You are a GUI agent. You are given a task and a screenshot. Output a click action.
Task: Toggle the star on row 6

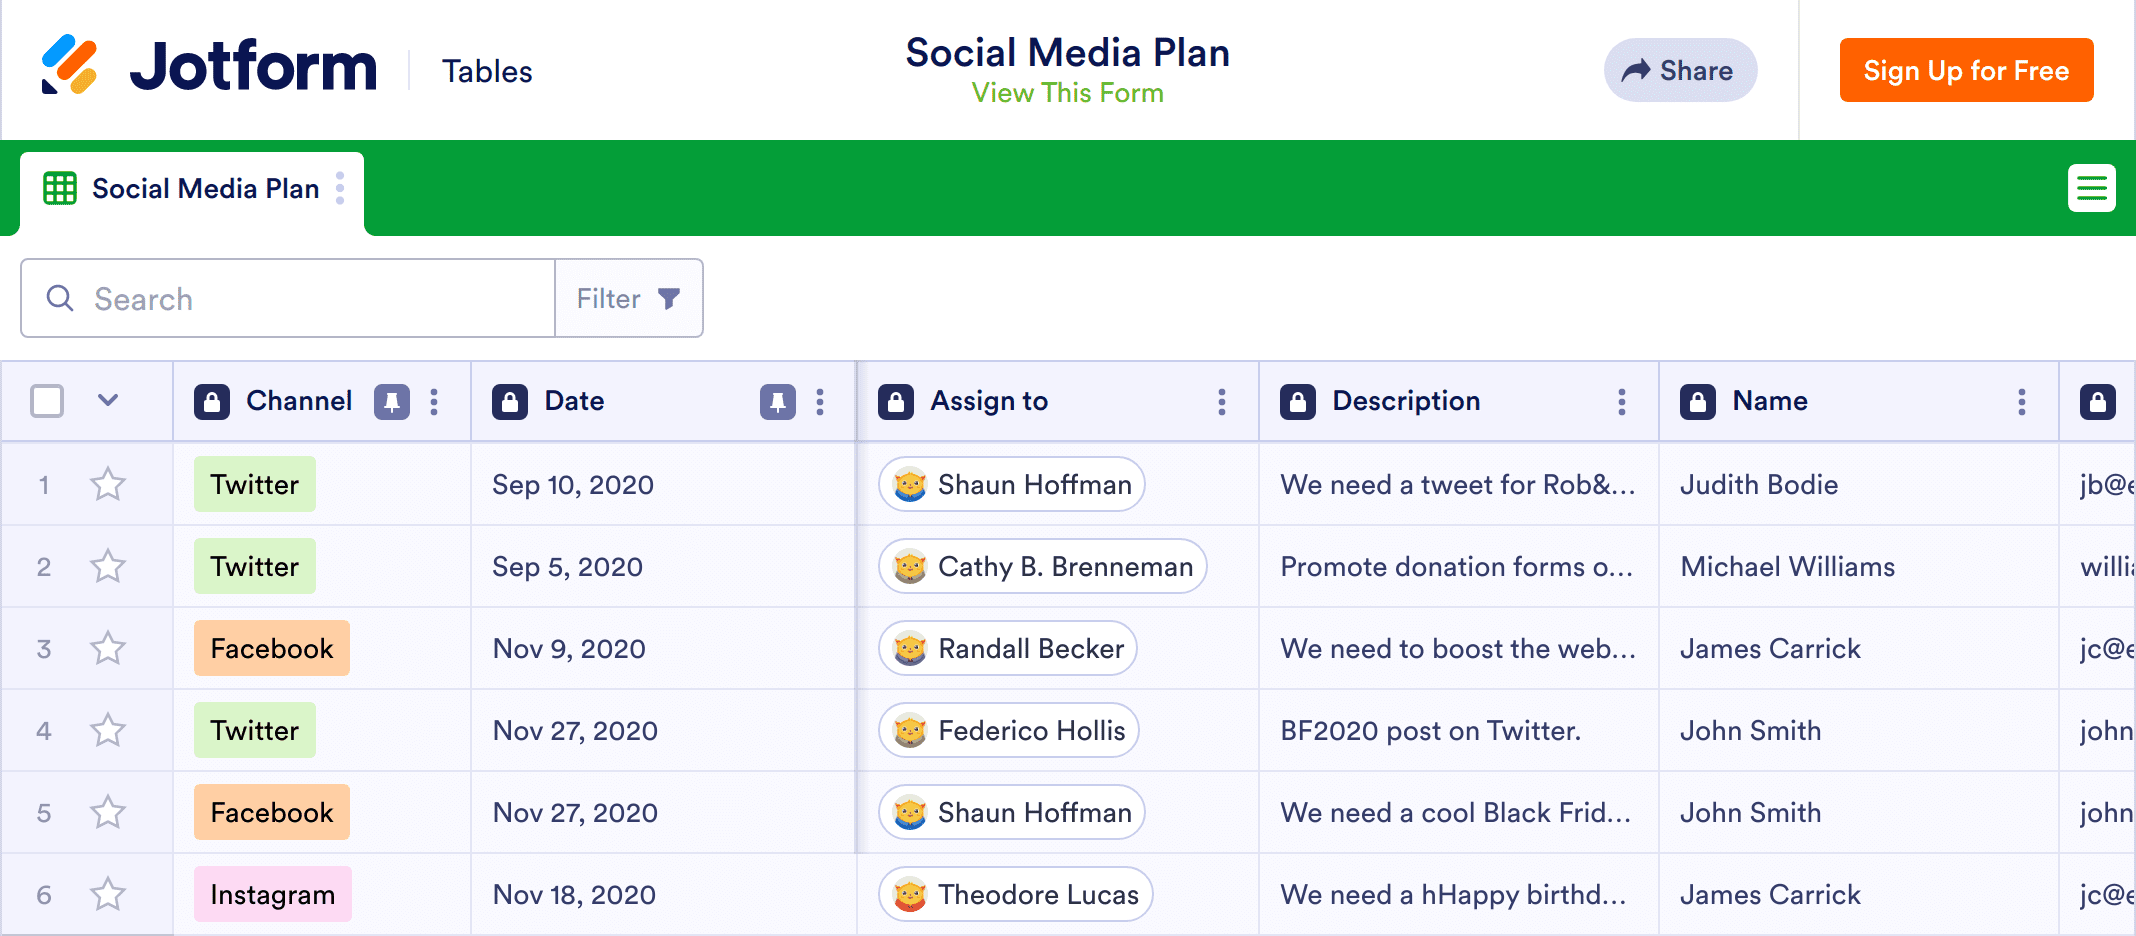point(108,895)
